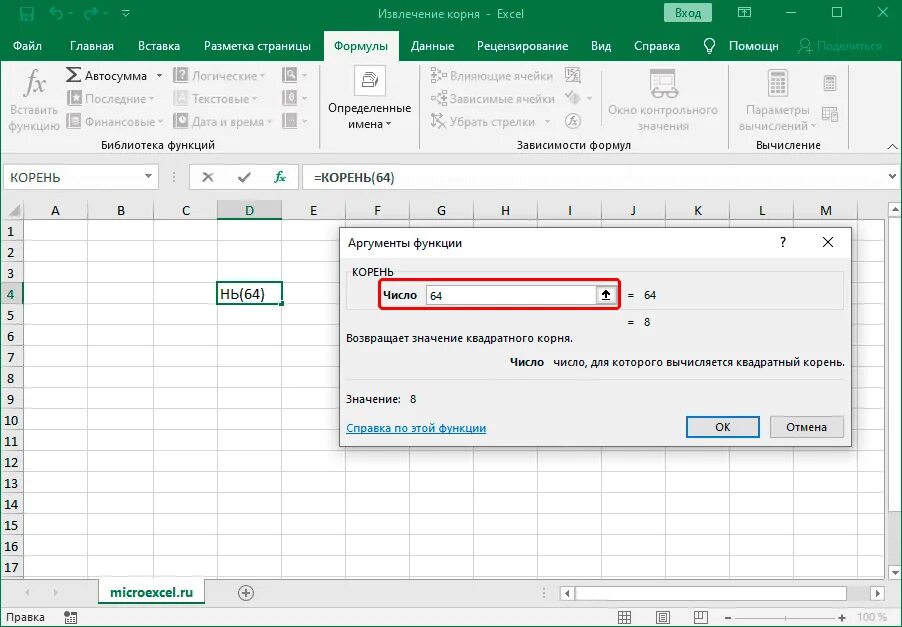Open the Текстовые functions list

[x=215, y=98]
